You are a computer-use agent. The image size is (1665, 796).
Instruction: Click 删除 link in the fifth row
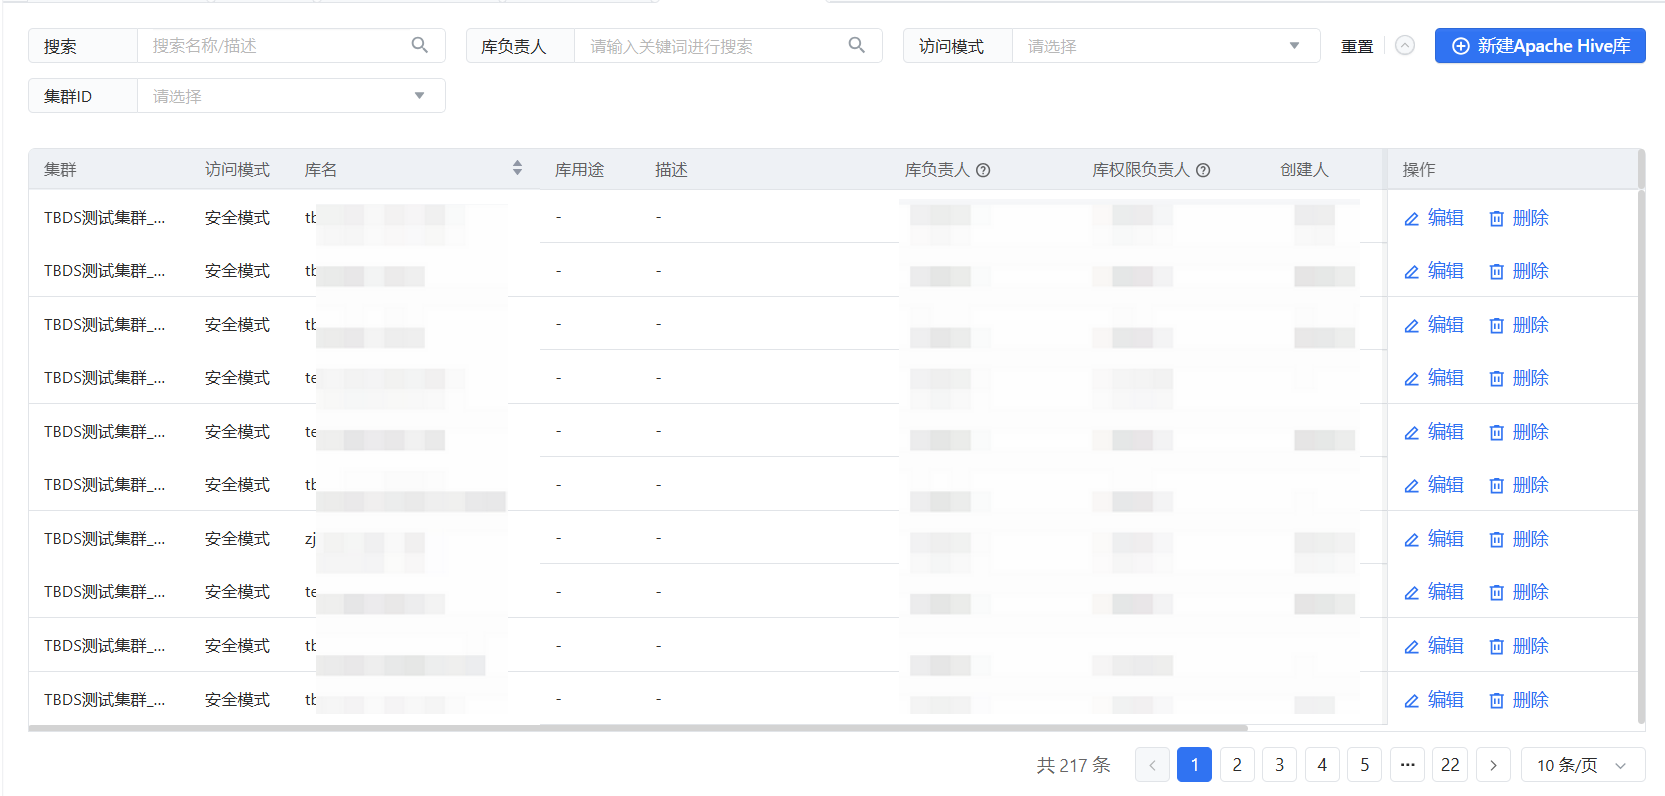pos(1530,432)
